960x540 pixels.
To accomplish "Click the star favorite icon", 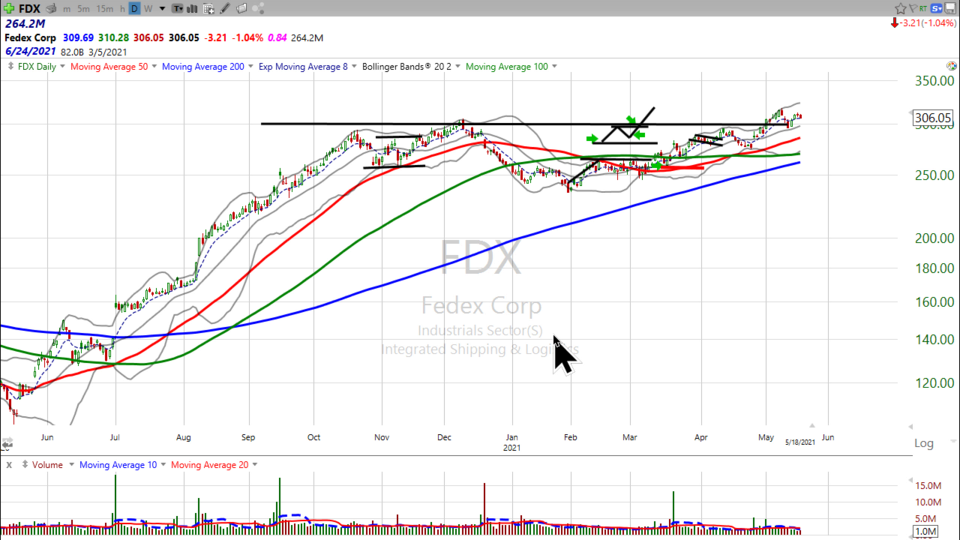I will [x=900, y=8].
